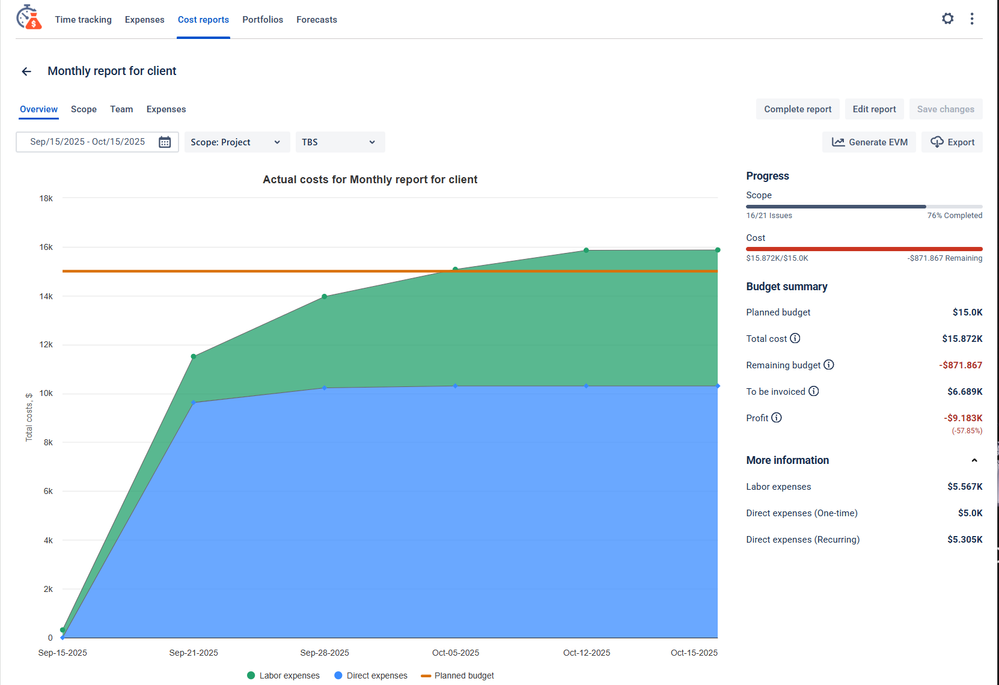Toggle Direct expenses series in legend
Image resolution: width=999 pixels, height=685 pixels.
click(x=369, y=676)
